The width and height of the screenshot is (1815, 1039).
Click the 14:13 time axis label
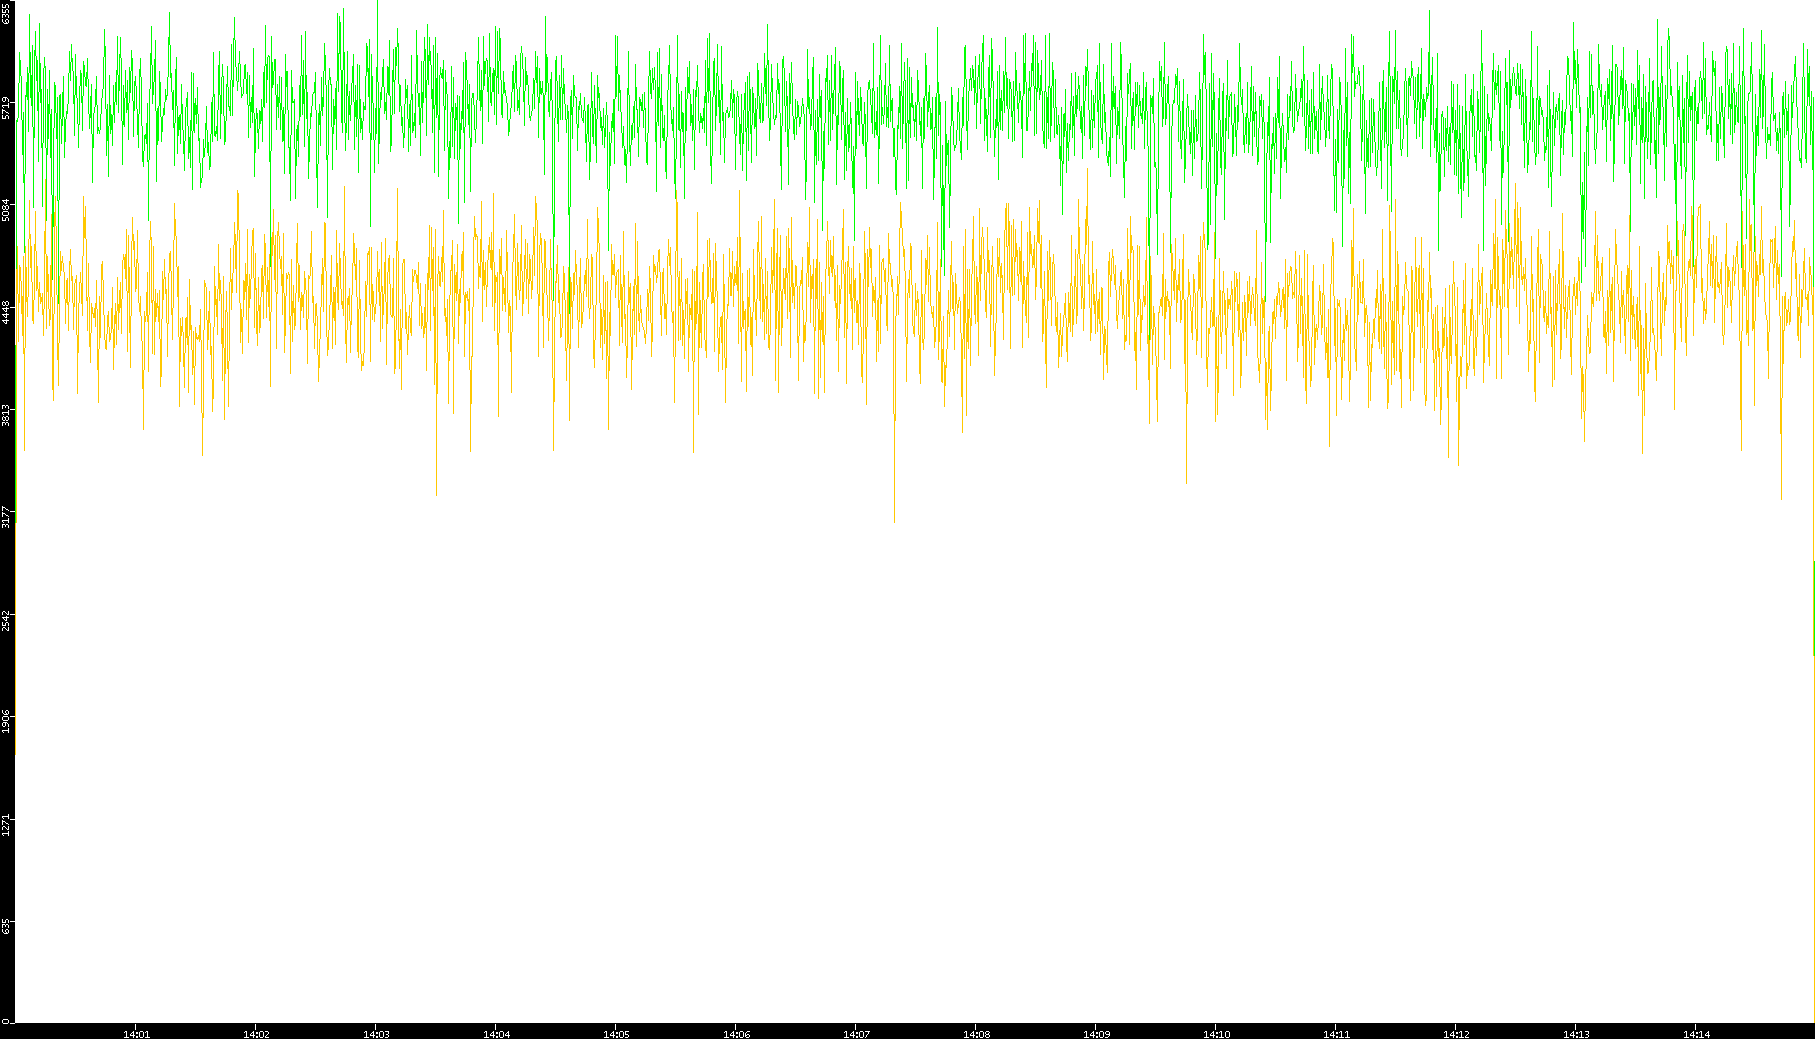(1576, 1034)
